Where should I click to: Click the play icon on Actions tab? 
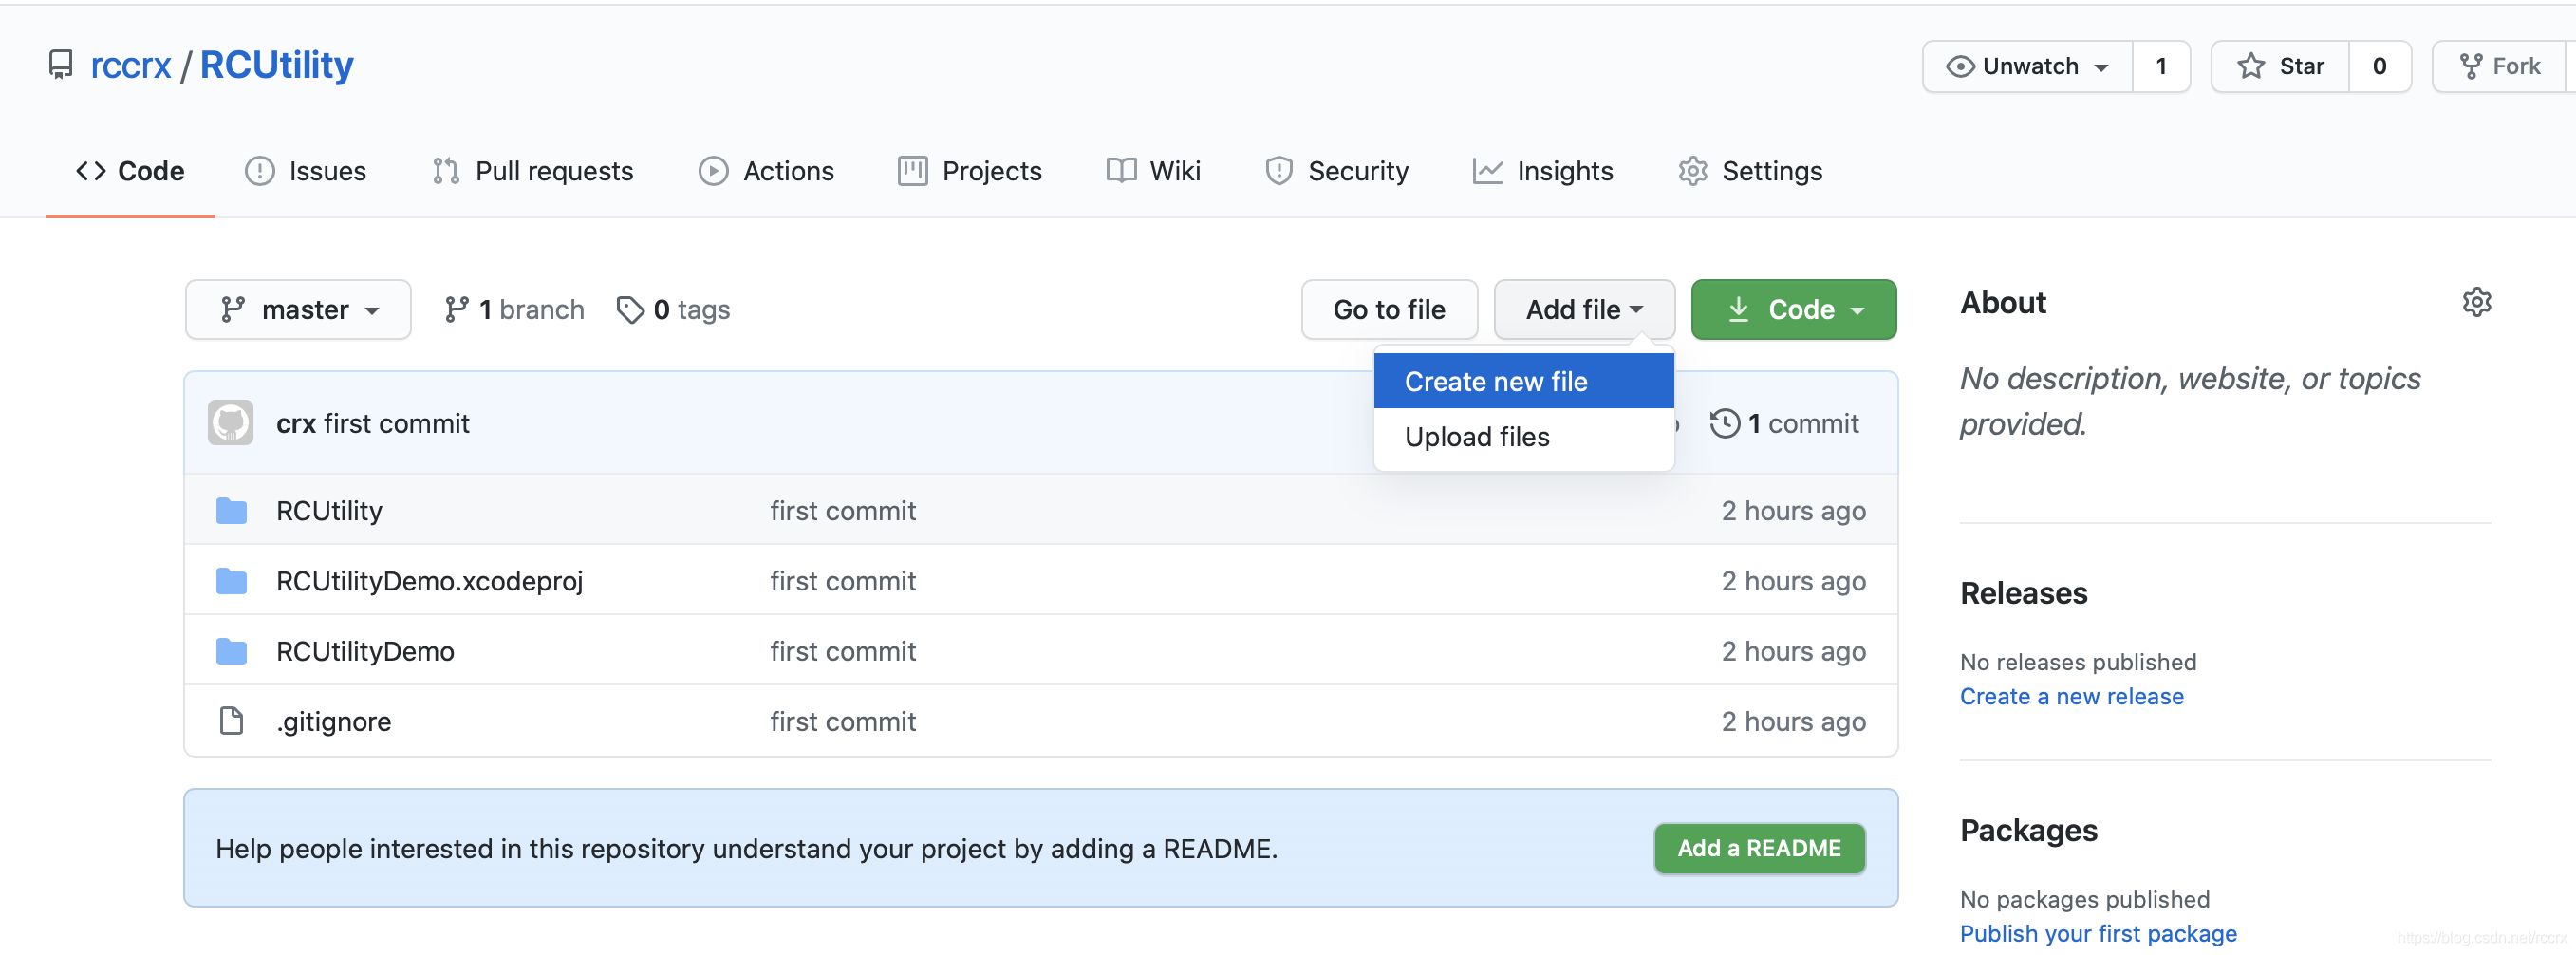713,171
